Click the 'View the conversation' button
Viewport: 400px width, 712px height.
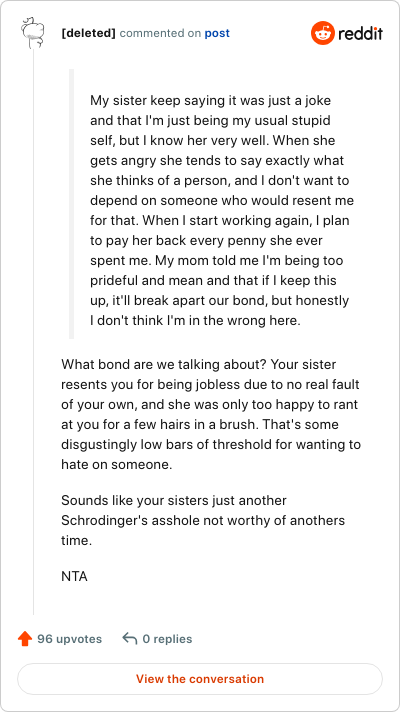click(200, 679)
